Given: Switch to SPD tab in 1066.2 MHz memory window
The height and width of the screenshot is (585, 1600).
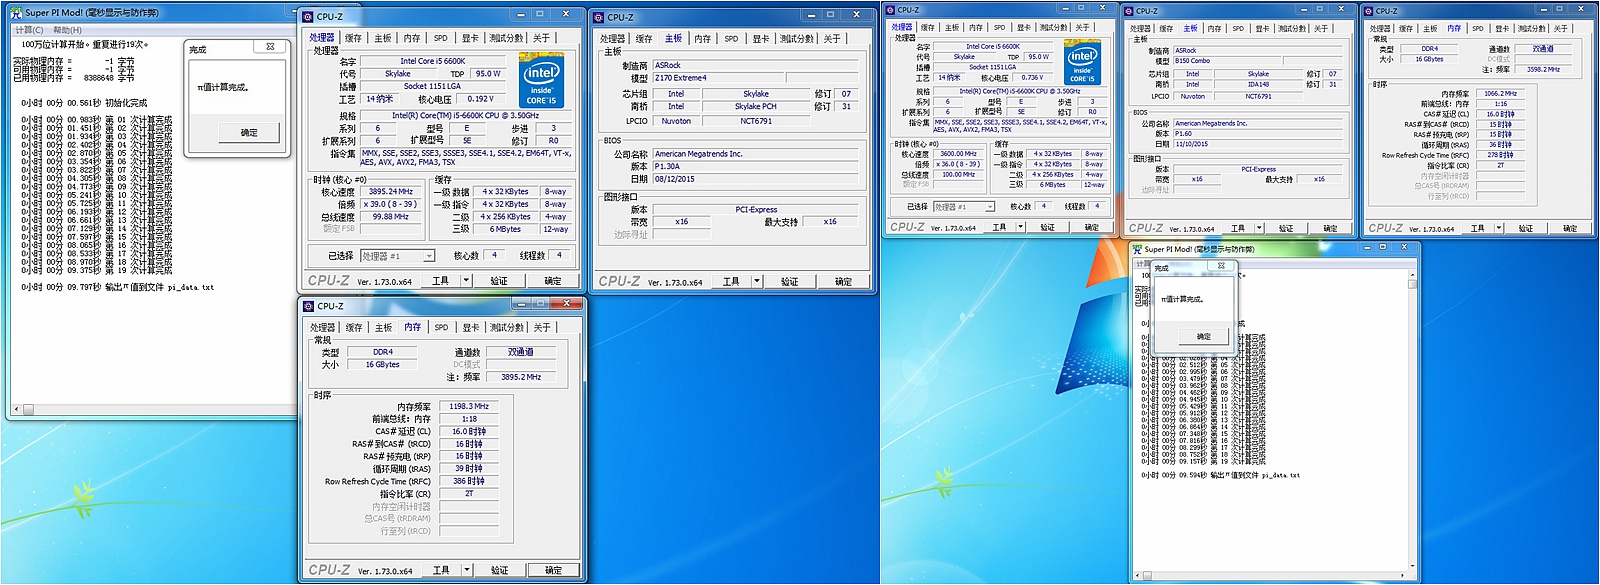Looking at the screenshot, I should [x=1478, y=28].
